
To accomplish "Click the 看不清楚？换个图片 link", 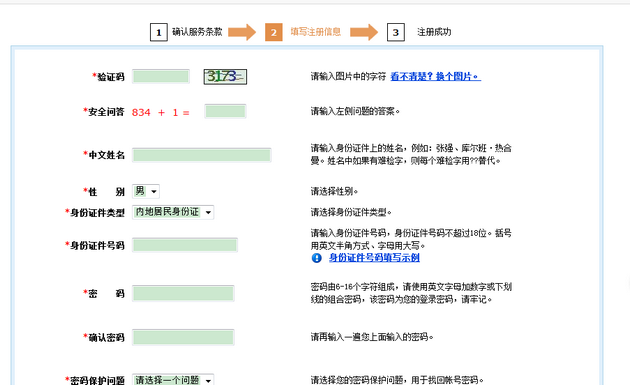I will point(436,76).
